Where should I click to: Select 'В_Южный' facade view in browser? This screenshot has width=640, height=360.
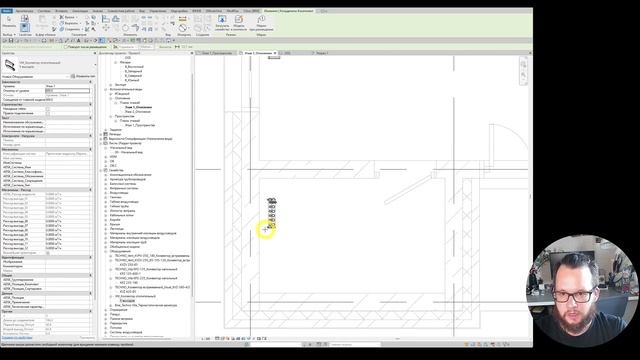(x=133, y=80)
